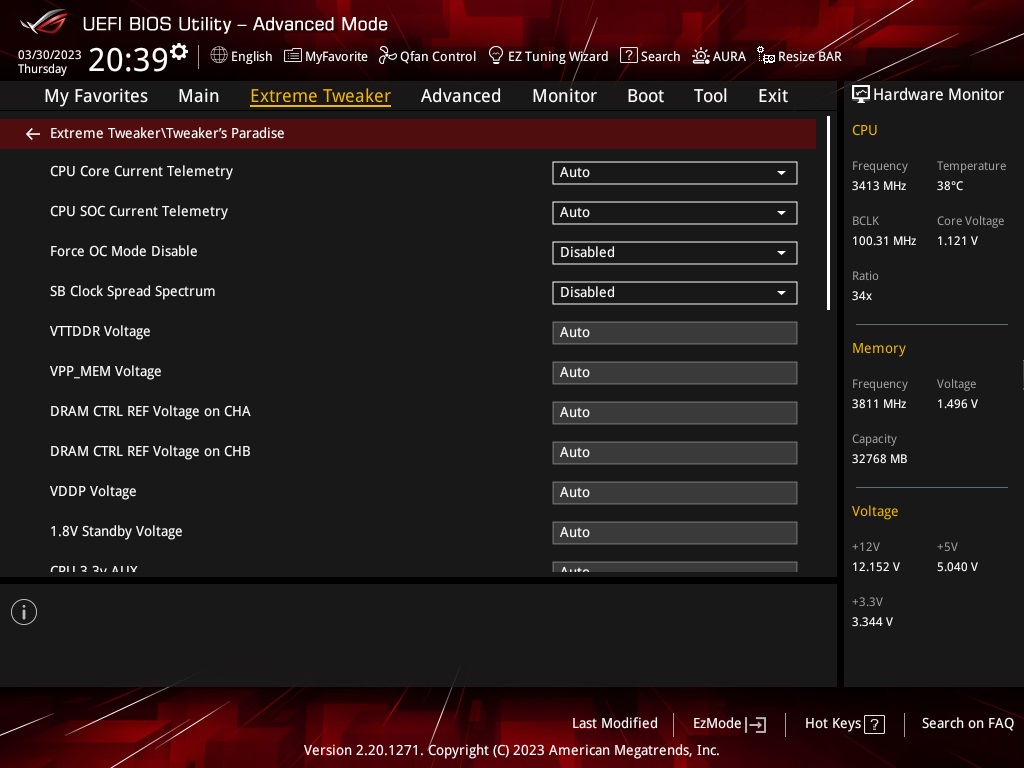This screenshot has height=768, width=1024.
Task: Select SB Clock Spread Spectrum label
Action: pyautogui.click(x=133, y=291)
